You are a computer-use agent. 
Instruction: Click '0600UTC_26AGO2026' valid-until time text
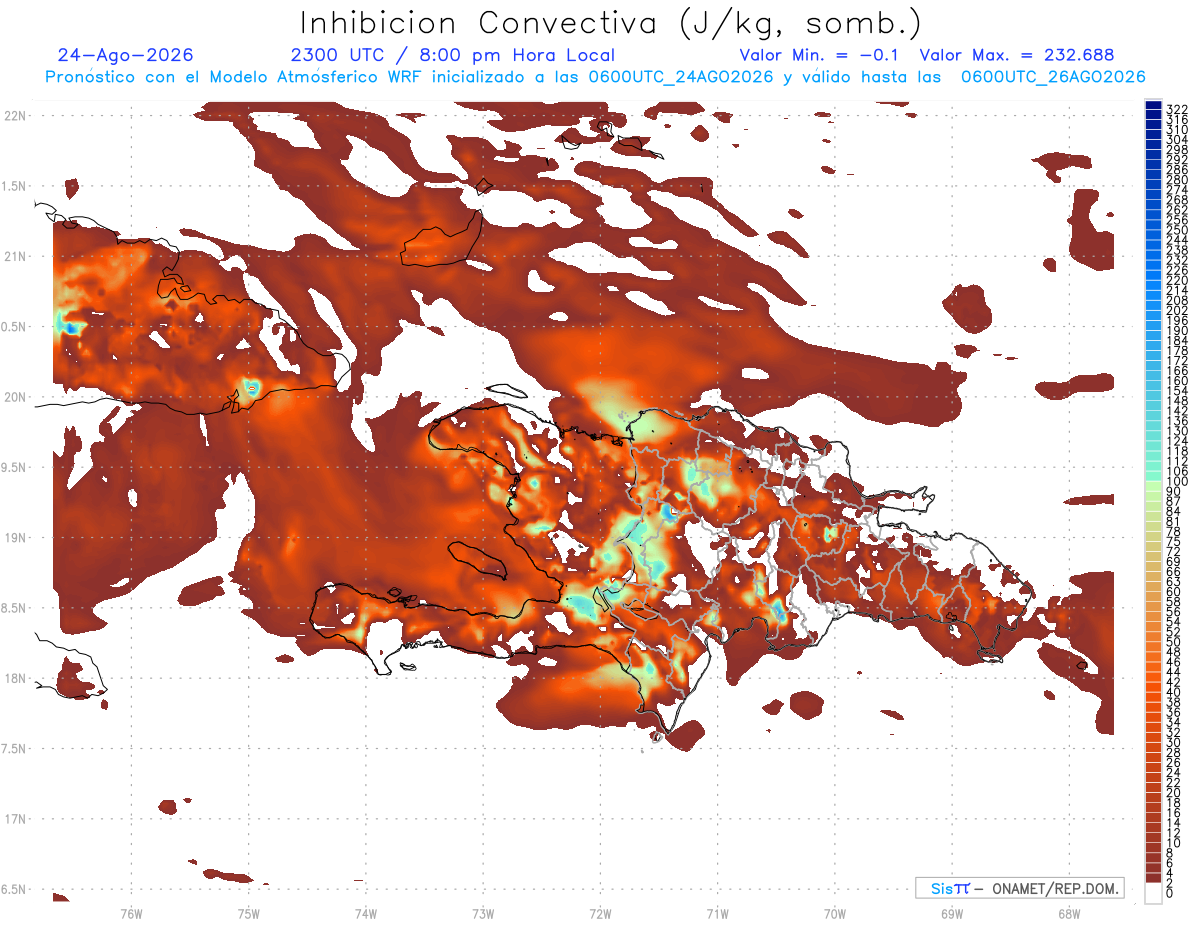1053,77
